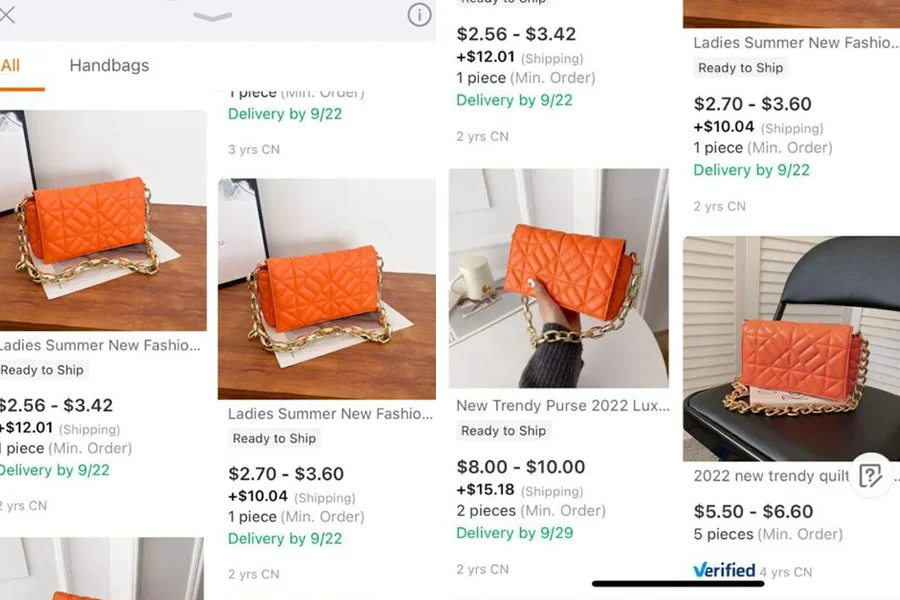This screenshot has height=600, width=900.
Task: Tap the +$15.18 shipping cost
Action: coord(486,490)
